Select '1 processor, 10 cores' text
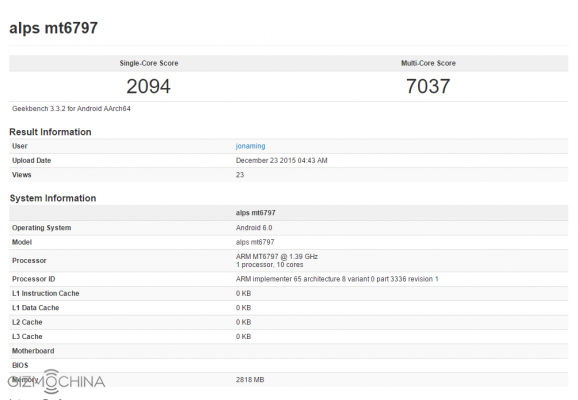This screenshot has height=400, width=578. (269, 265)
